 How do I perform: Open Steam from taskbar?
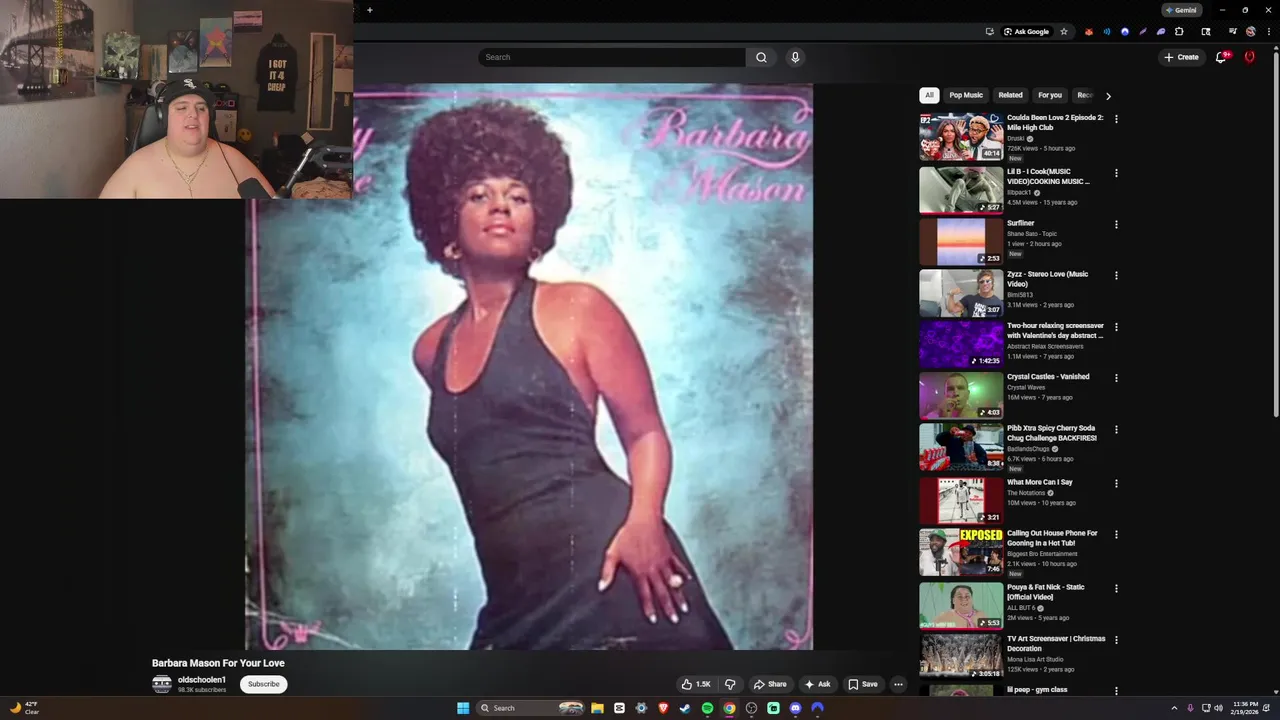pyautogui.click(x=685, y=708)
